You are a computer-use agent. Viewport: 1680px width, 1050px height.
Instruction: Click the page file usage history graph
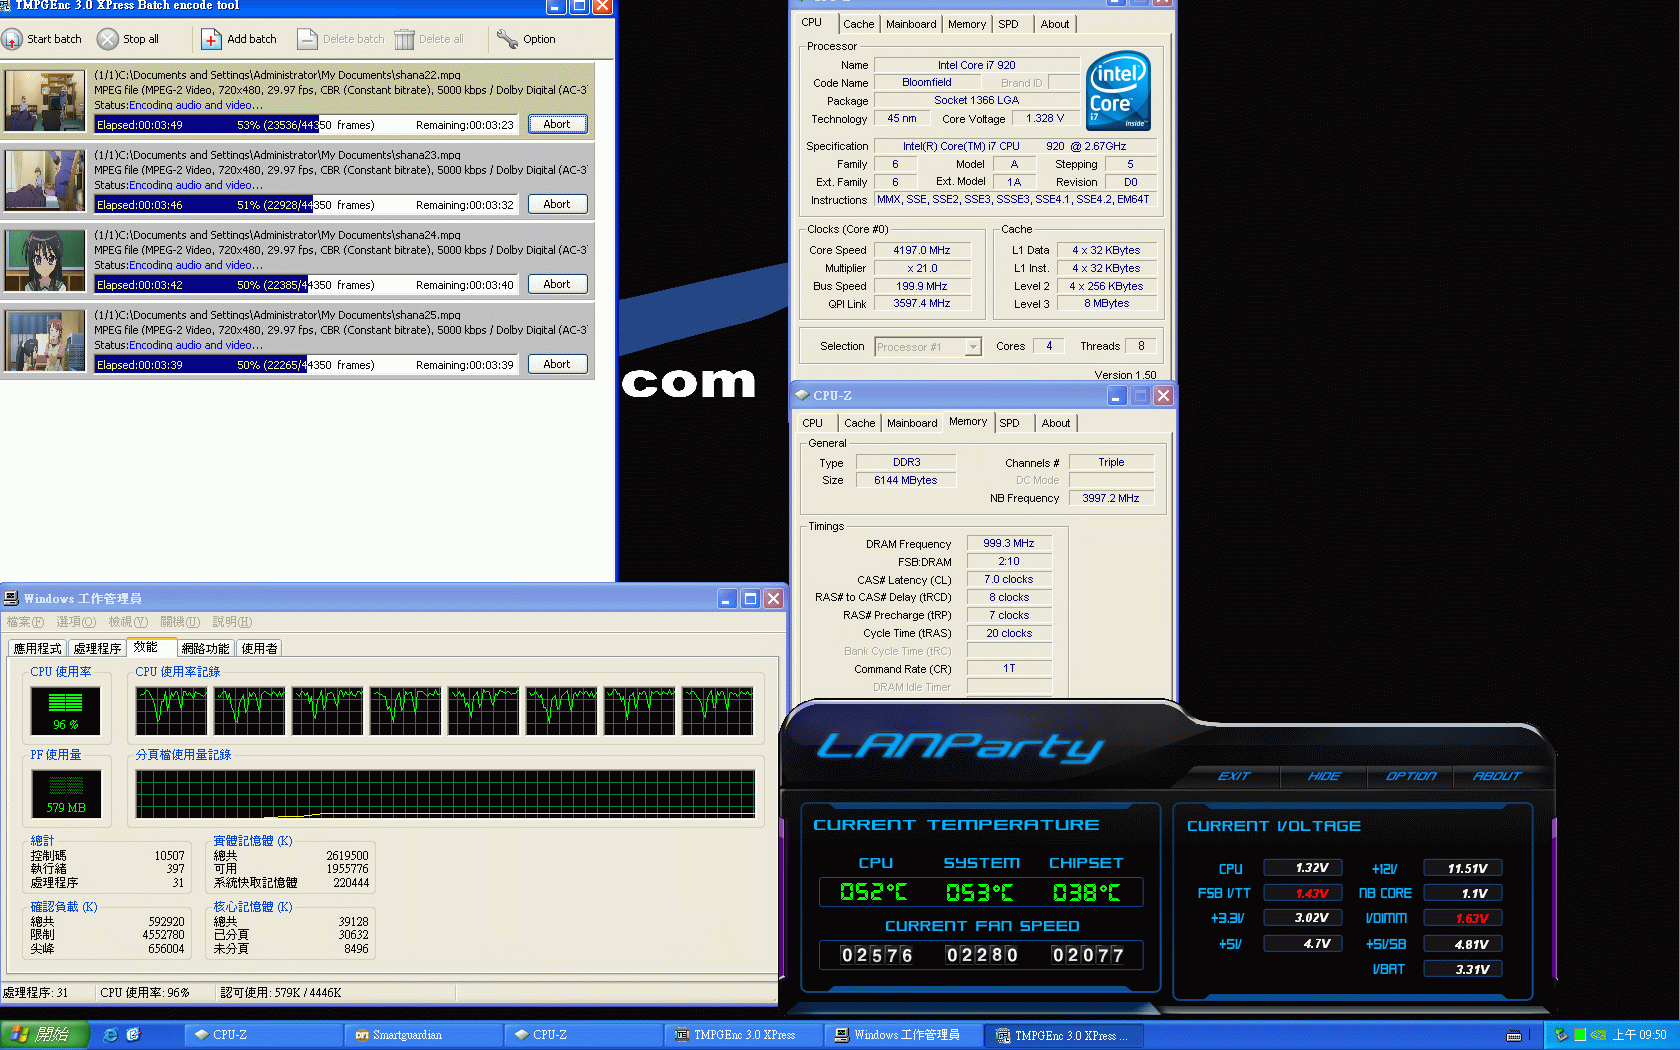445,794
